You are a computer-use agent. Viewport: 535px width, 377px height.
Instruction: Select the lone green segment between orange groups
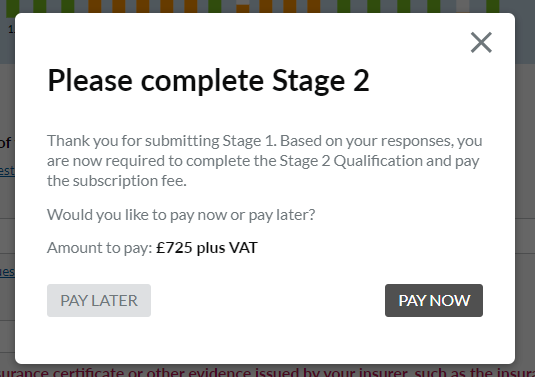(x=215, y=6)
